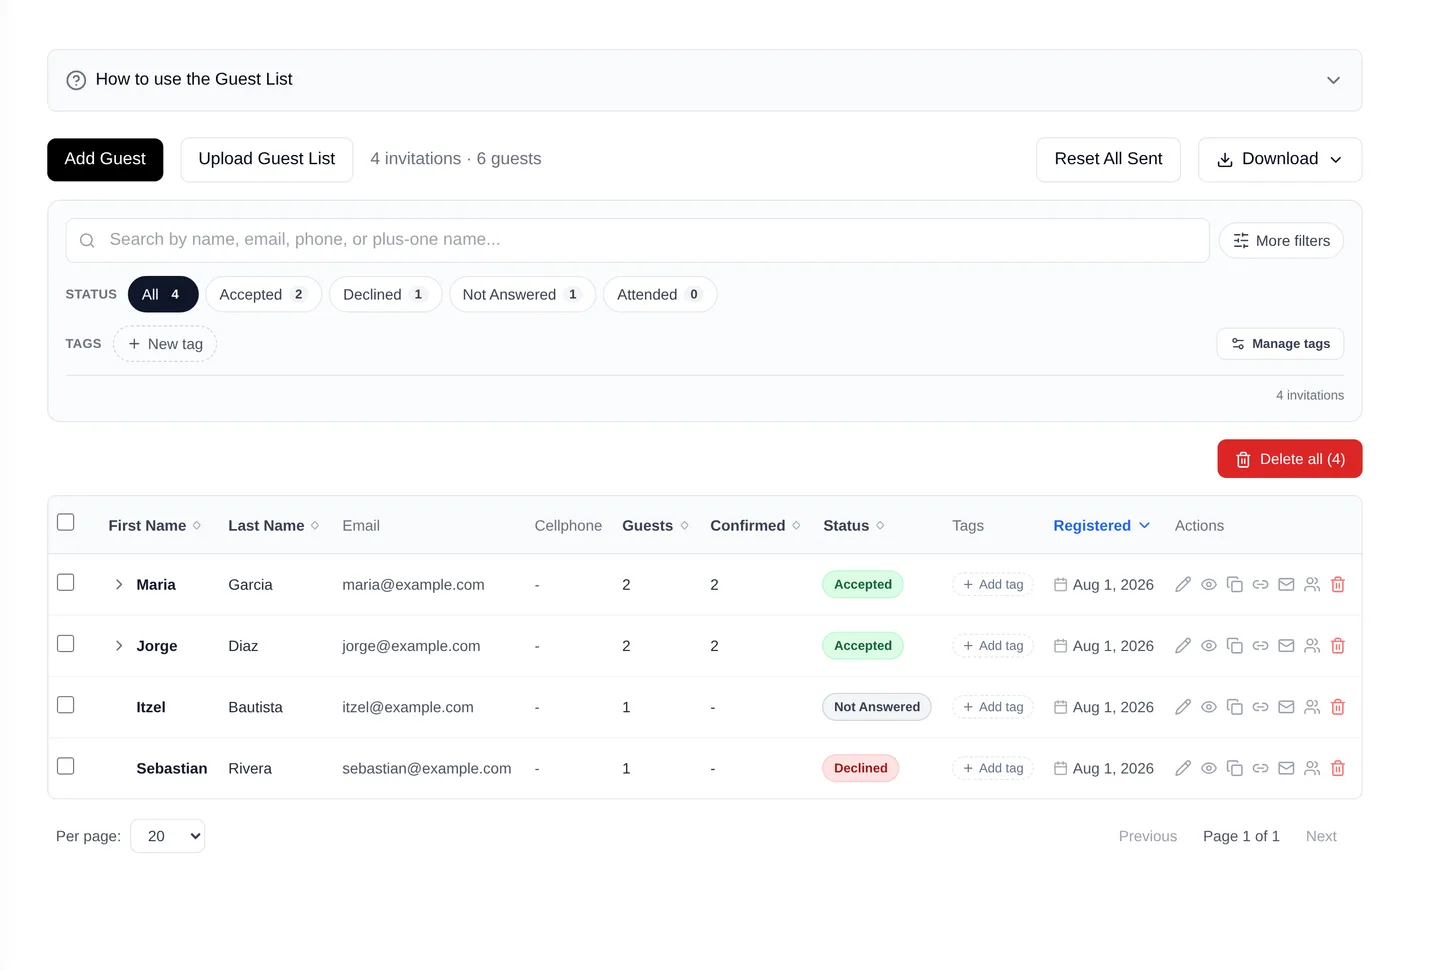Viewport: 1440px width, 971px height.
Task: Edit Jorge Diaz with the pencil icon
Action: [1183, 646]
